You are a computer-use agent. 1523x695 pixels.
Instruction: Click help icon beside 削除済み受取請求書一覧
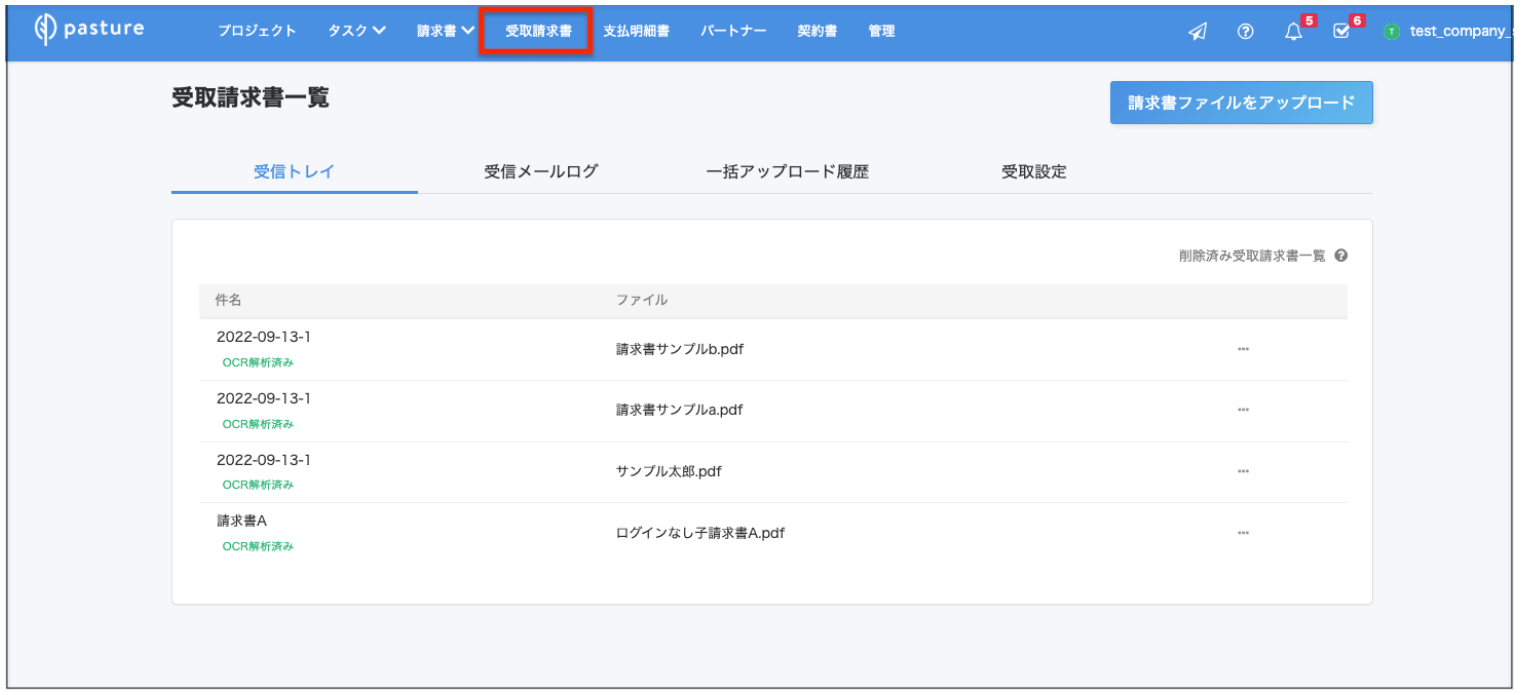pos(1341,256)
